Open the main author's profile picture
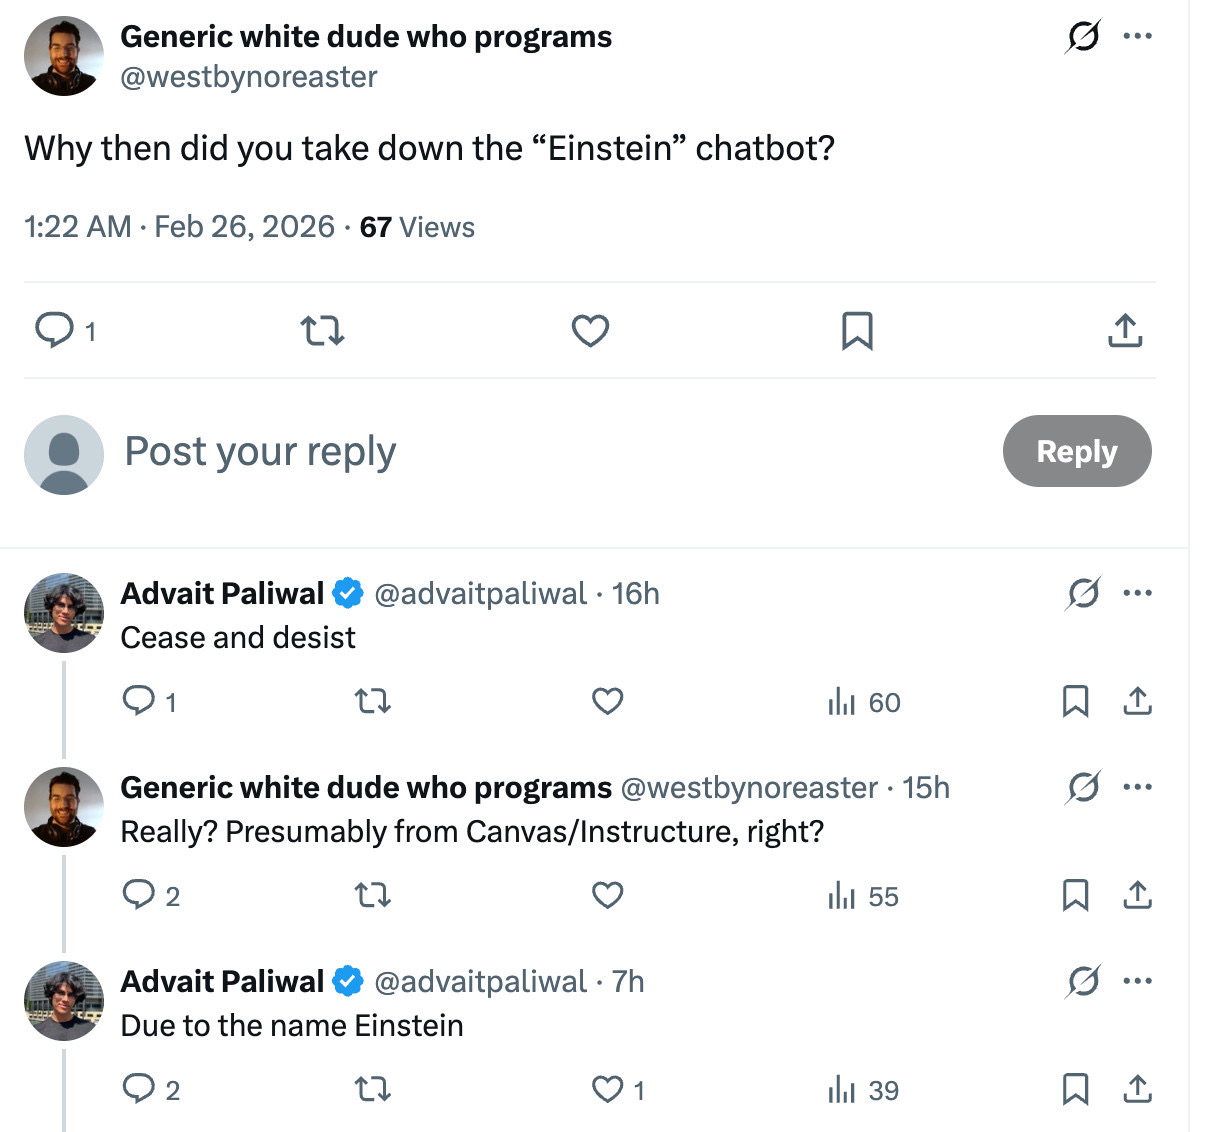Viewport: 1216px width, 1132px height. [63, 56]
